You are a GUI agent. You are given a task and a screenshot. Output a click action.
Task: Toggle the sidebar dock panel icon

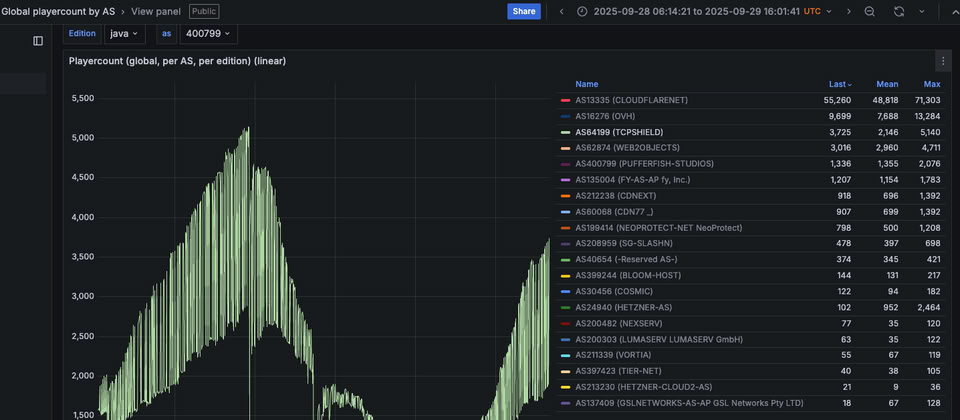[38, 41]
